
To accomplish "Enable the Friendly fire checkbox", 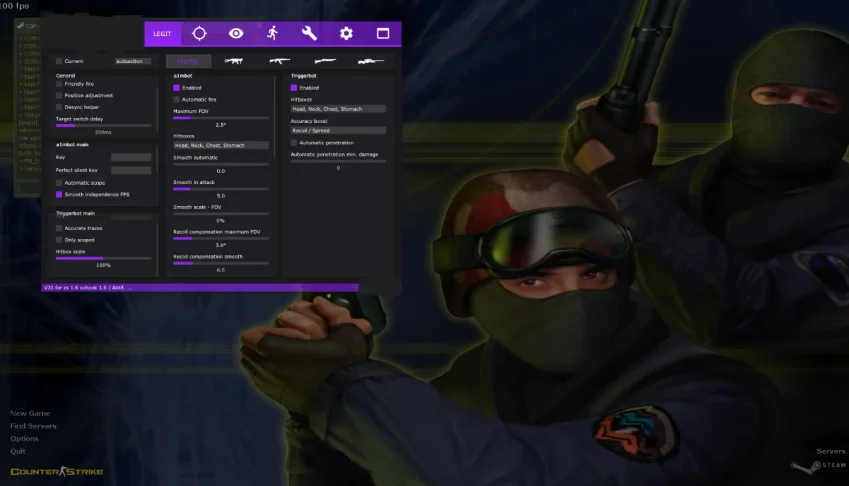I will 59,84.
